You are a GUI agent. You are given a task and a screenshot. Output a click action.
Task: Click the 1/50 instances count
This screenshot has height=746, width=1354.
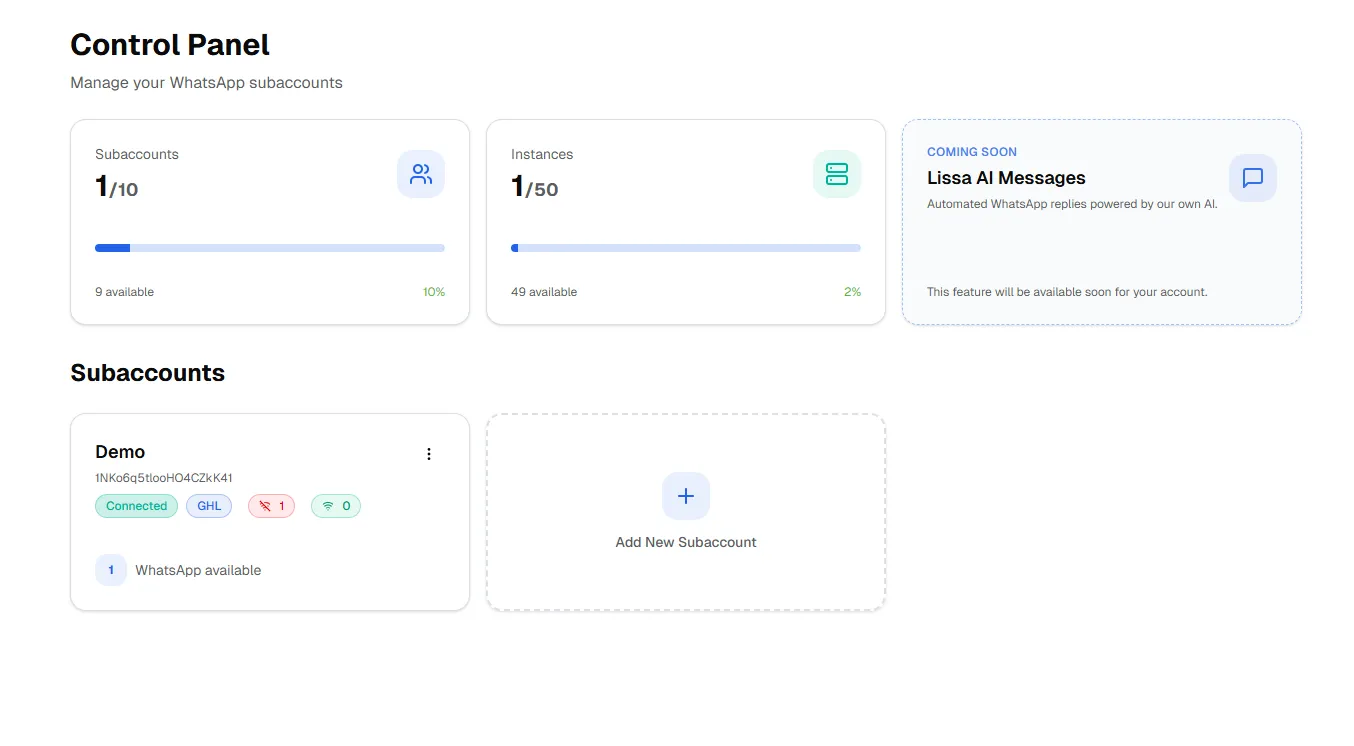pyautogui.click(x=535, y=187)
